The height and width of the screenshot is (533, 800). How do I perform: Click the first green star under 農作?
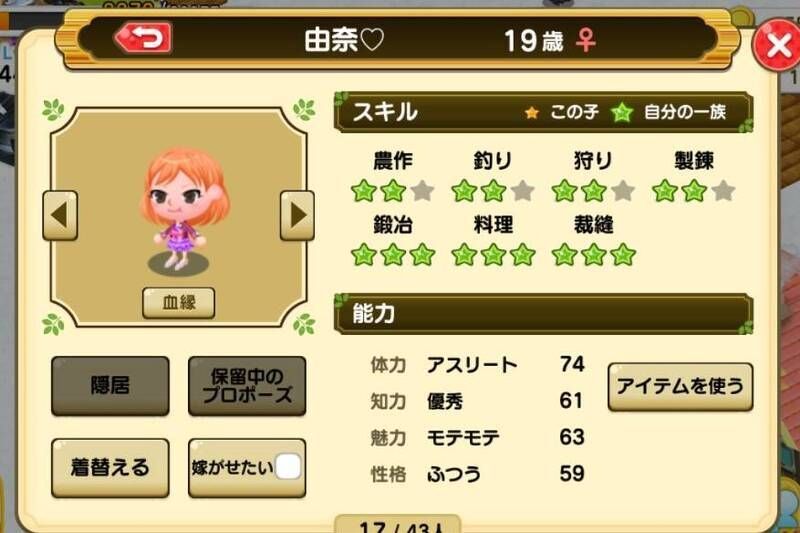click(x=364, y=191)
